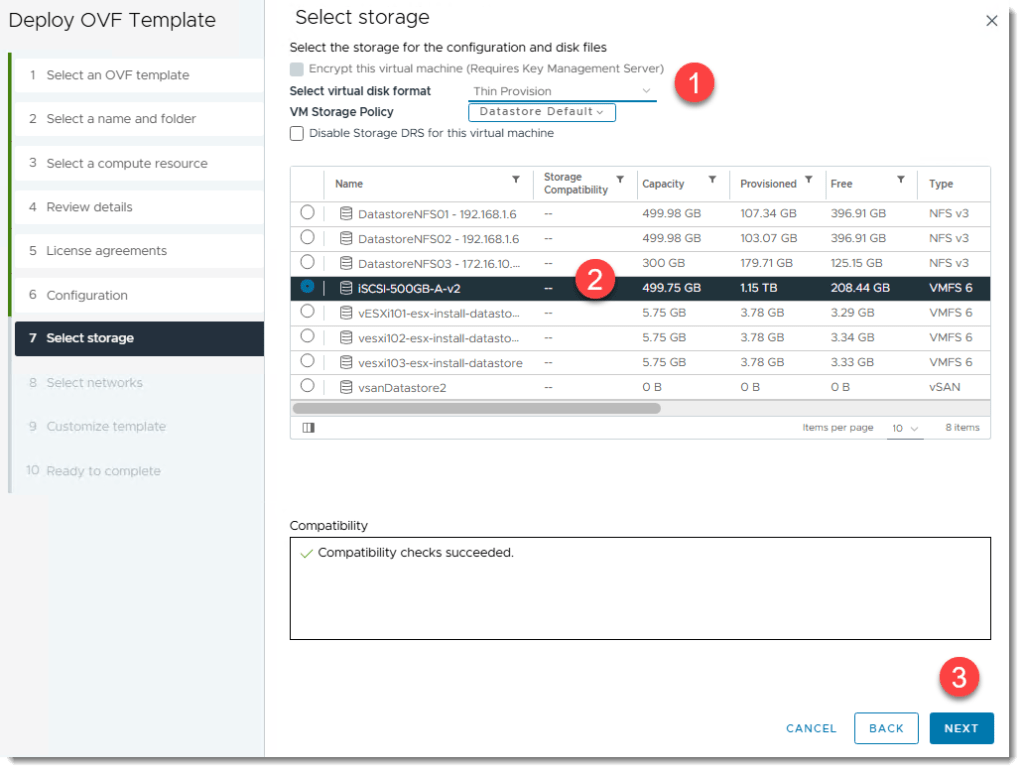Open the items per page dropdown
Image resolution: width=1024 pixels, height=772 pixels.
point(905,428)
